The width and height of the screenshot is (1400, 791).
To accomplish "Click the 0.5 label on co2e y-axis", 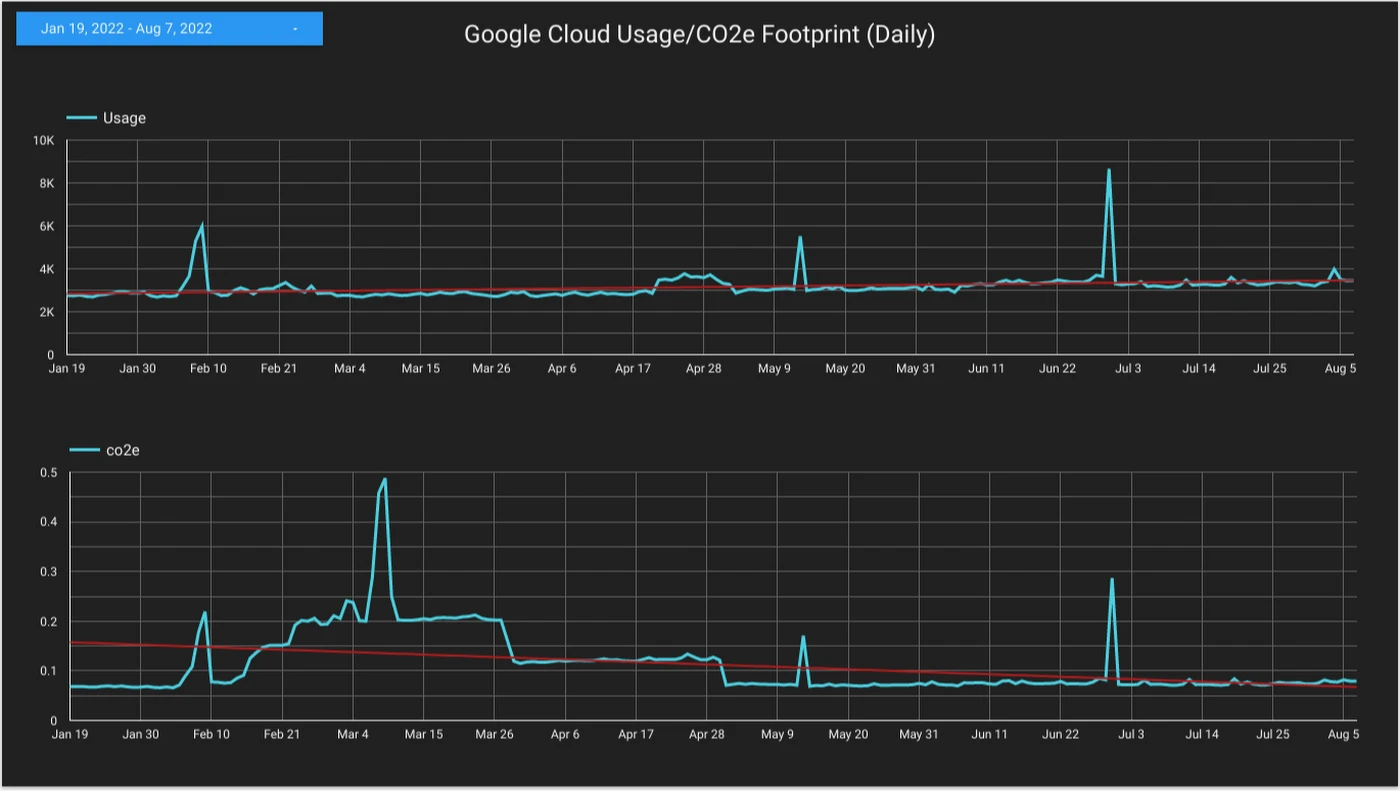I will [49, 473].
